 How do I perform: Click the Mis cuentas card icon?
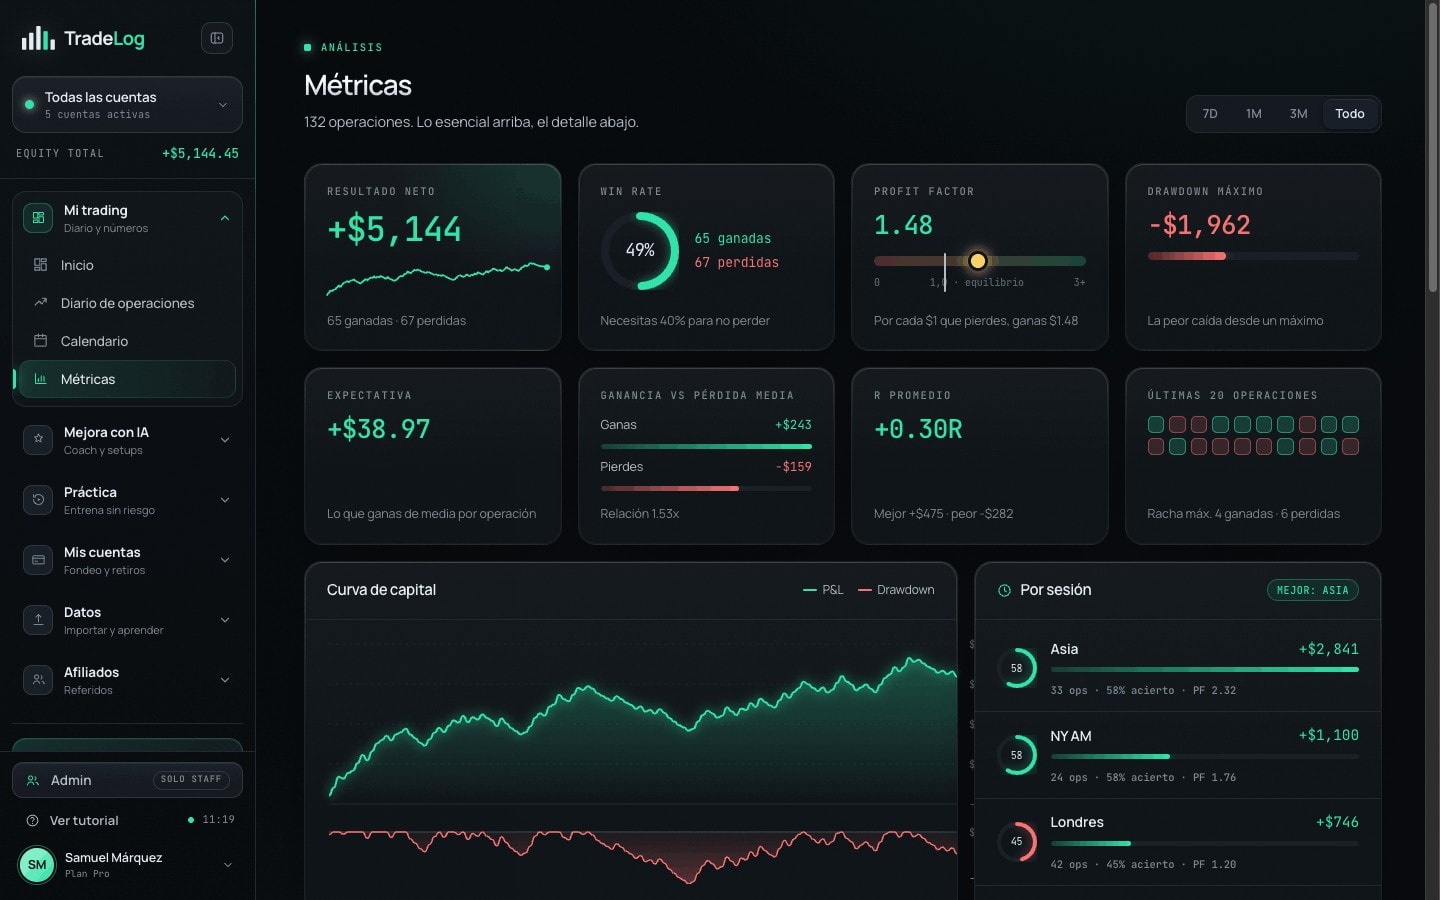(38, 560)
